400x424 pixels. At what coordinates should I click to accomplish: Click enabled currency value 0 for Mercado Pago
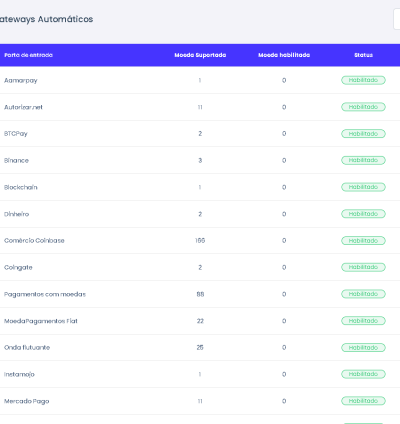pos(284,401)
